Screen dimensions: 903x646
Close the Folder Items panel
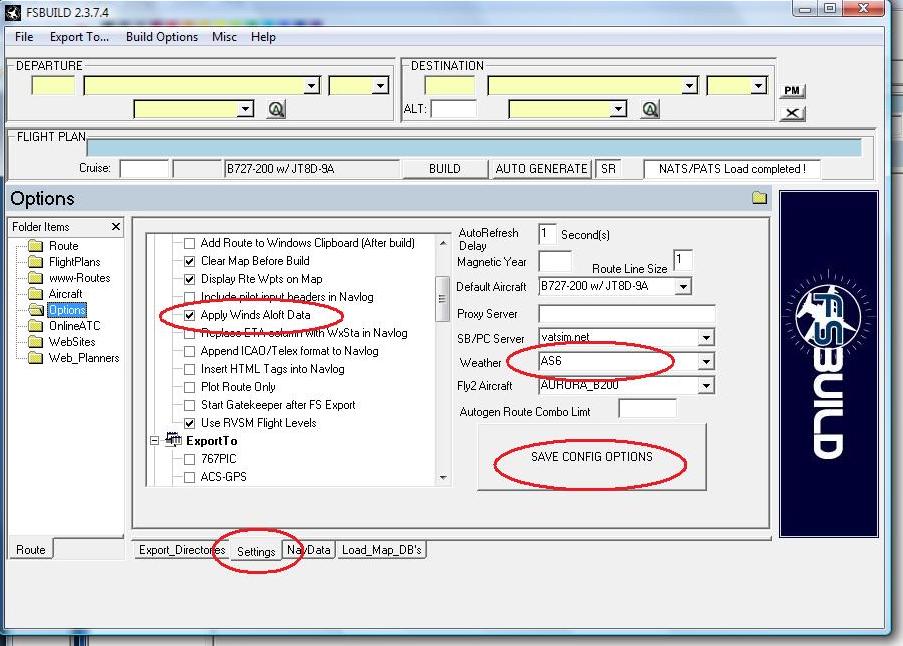[x=116, y=227]
